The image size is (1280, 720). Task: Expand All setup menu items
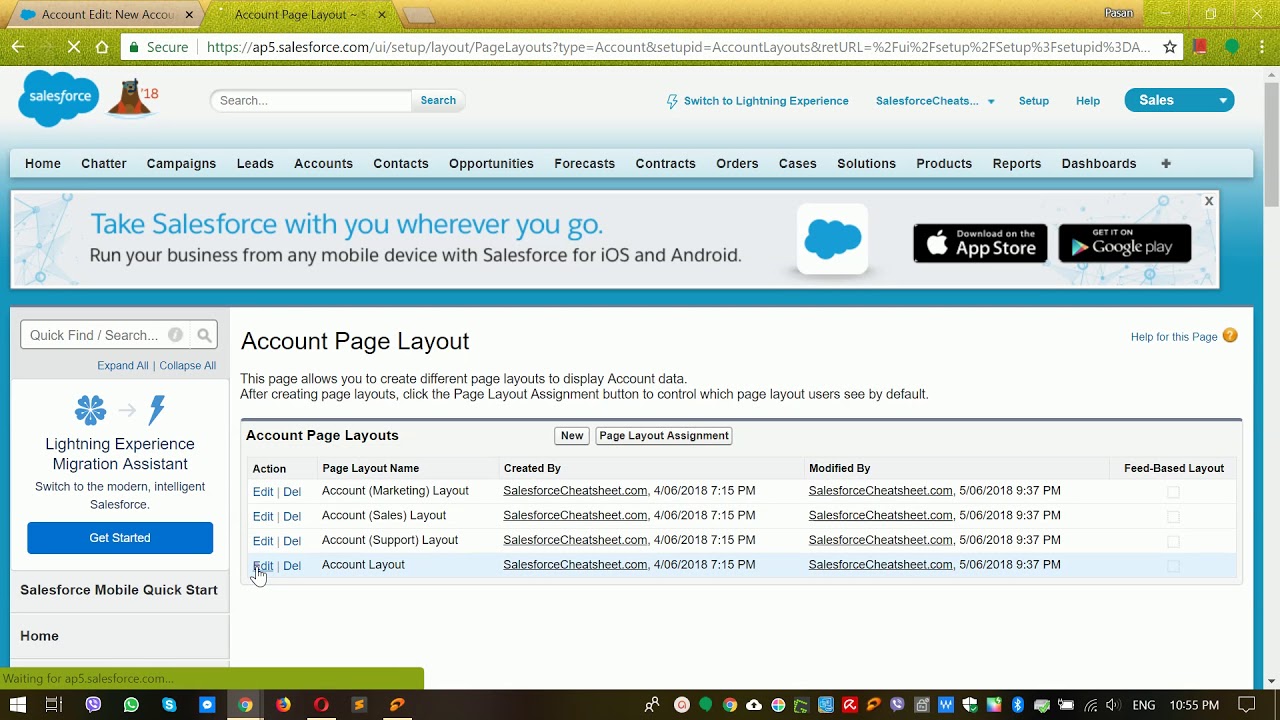(123, 366)
